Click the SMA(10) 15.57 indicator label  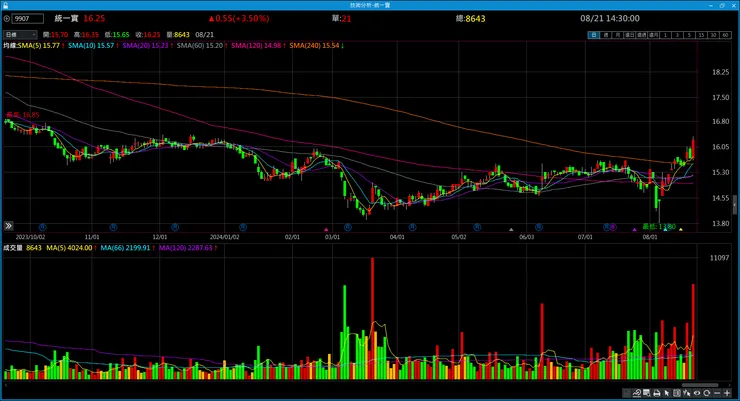93,46
